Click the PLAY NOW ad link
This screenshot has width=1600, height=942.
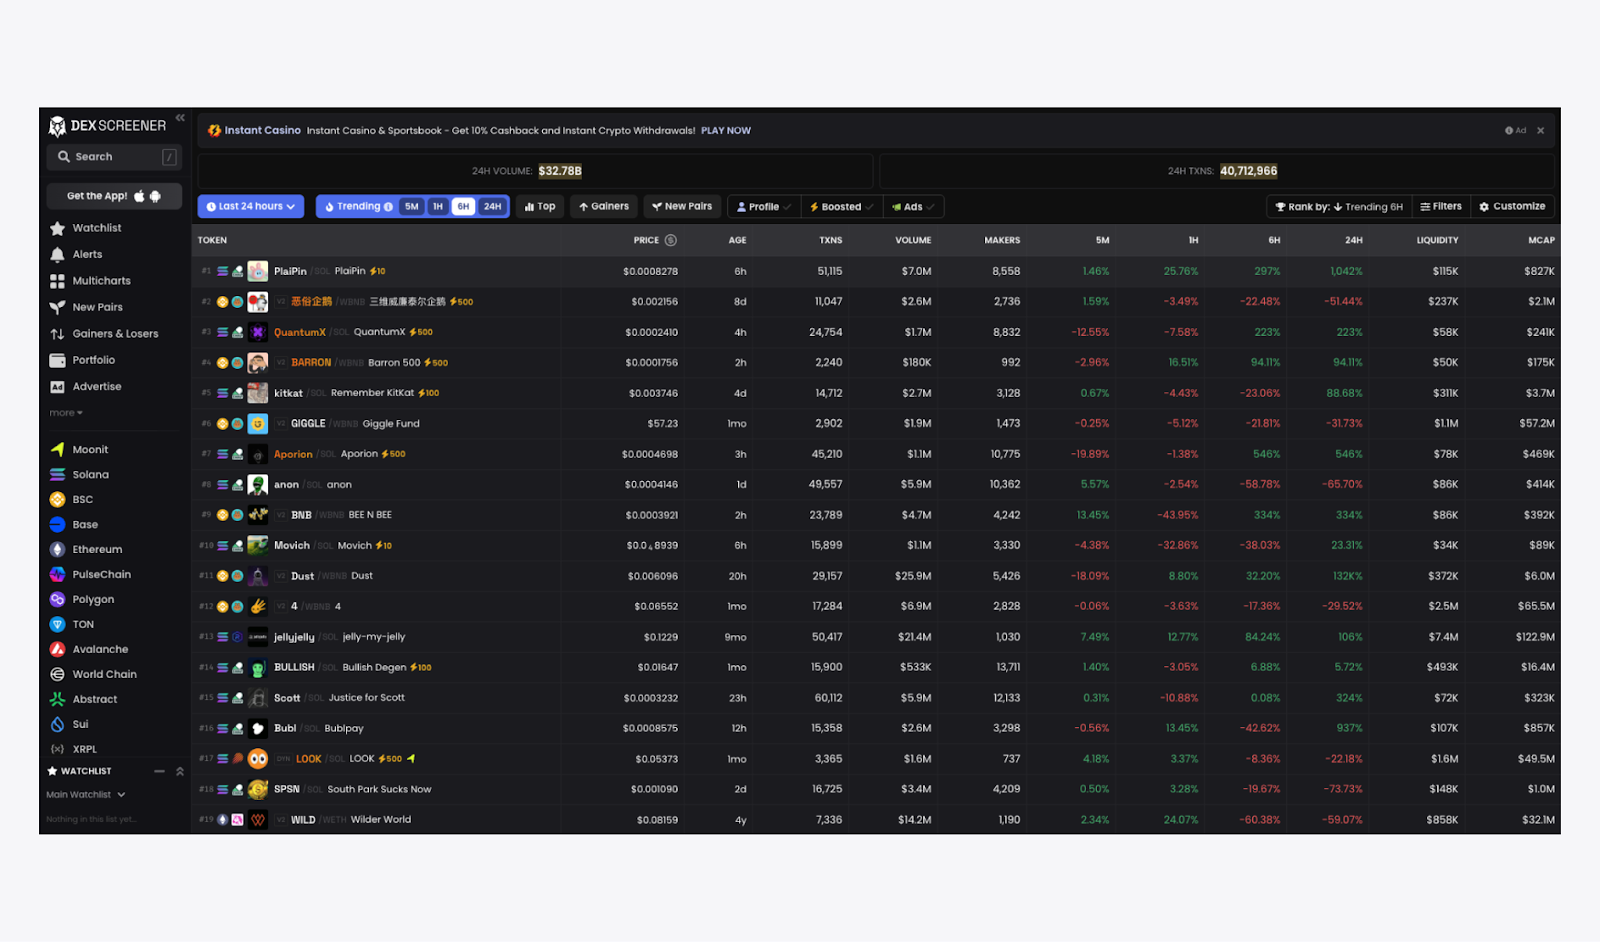(726, 130)
